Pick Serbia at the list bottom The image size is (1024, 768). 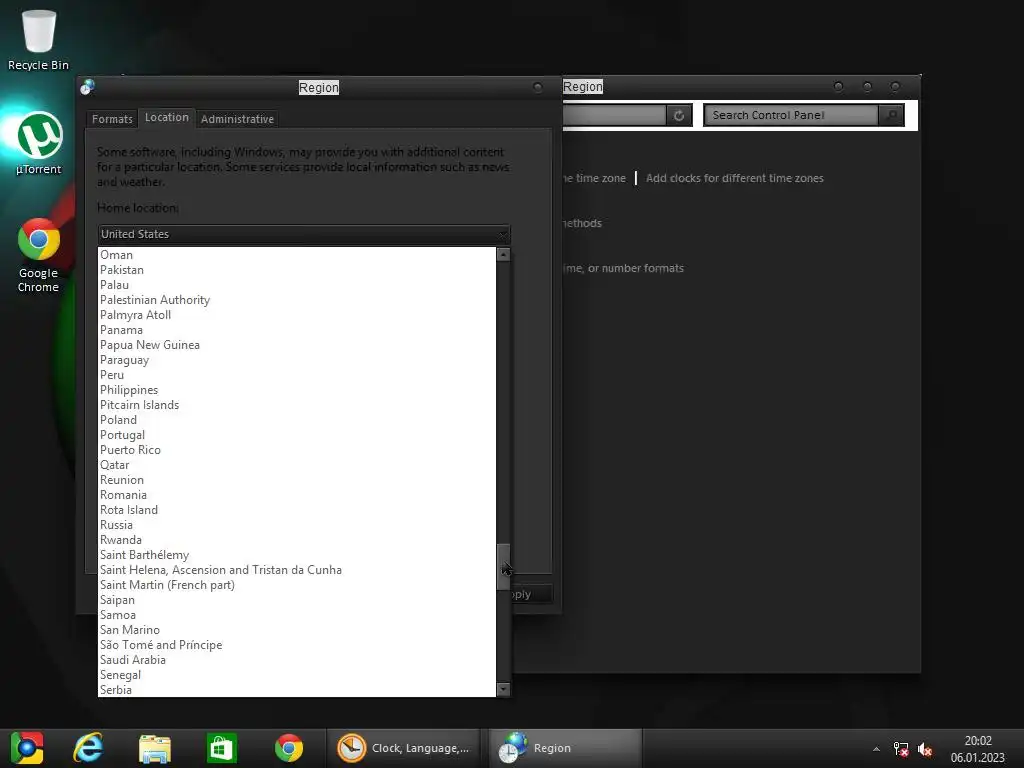pyautogui.click(x=297, y=690)
